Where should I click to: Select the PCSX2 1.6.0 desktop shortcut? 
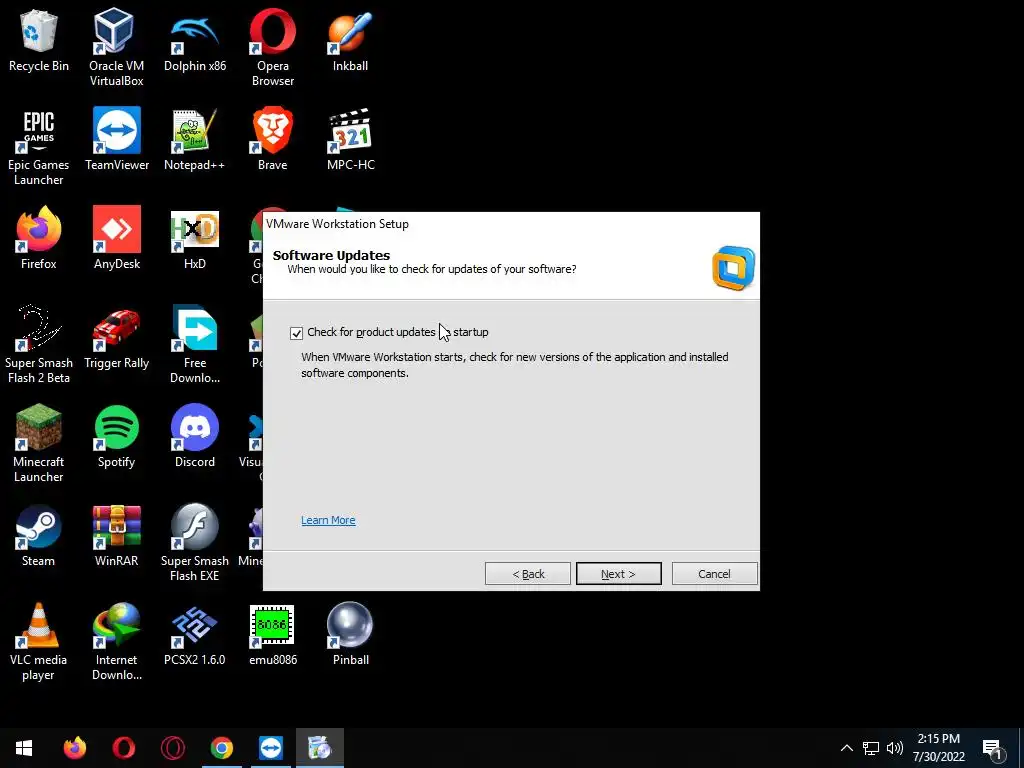click(195, 635)
